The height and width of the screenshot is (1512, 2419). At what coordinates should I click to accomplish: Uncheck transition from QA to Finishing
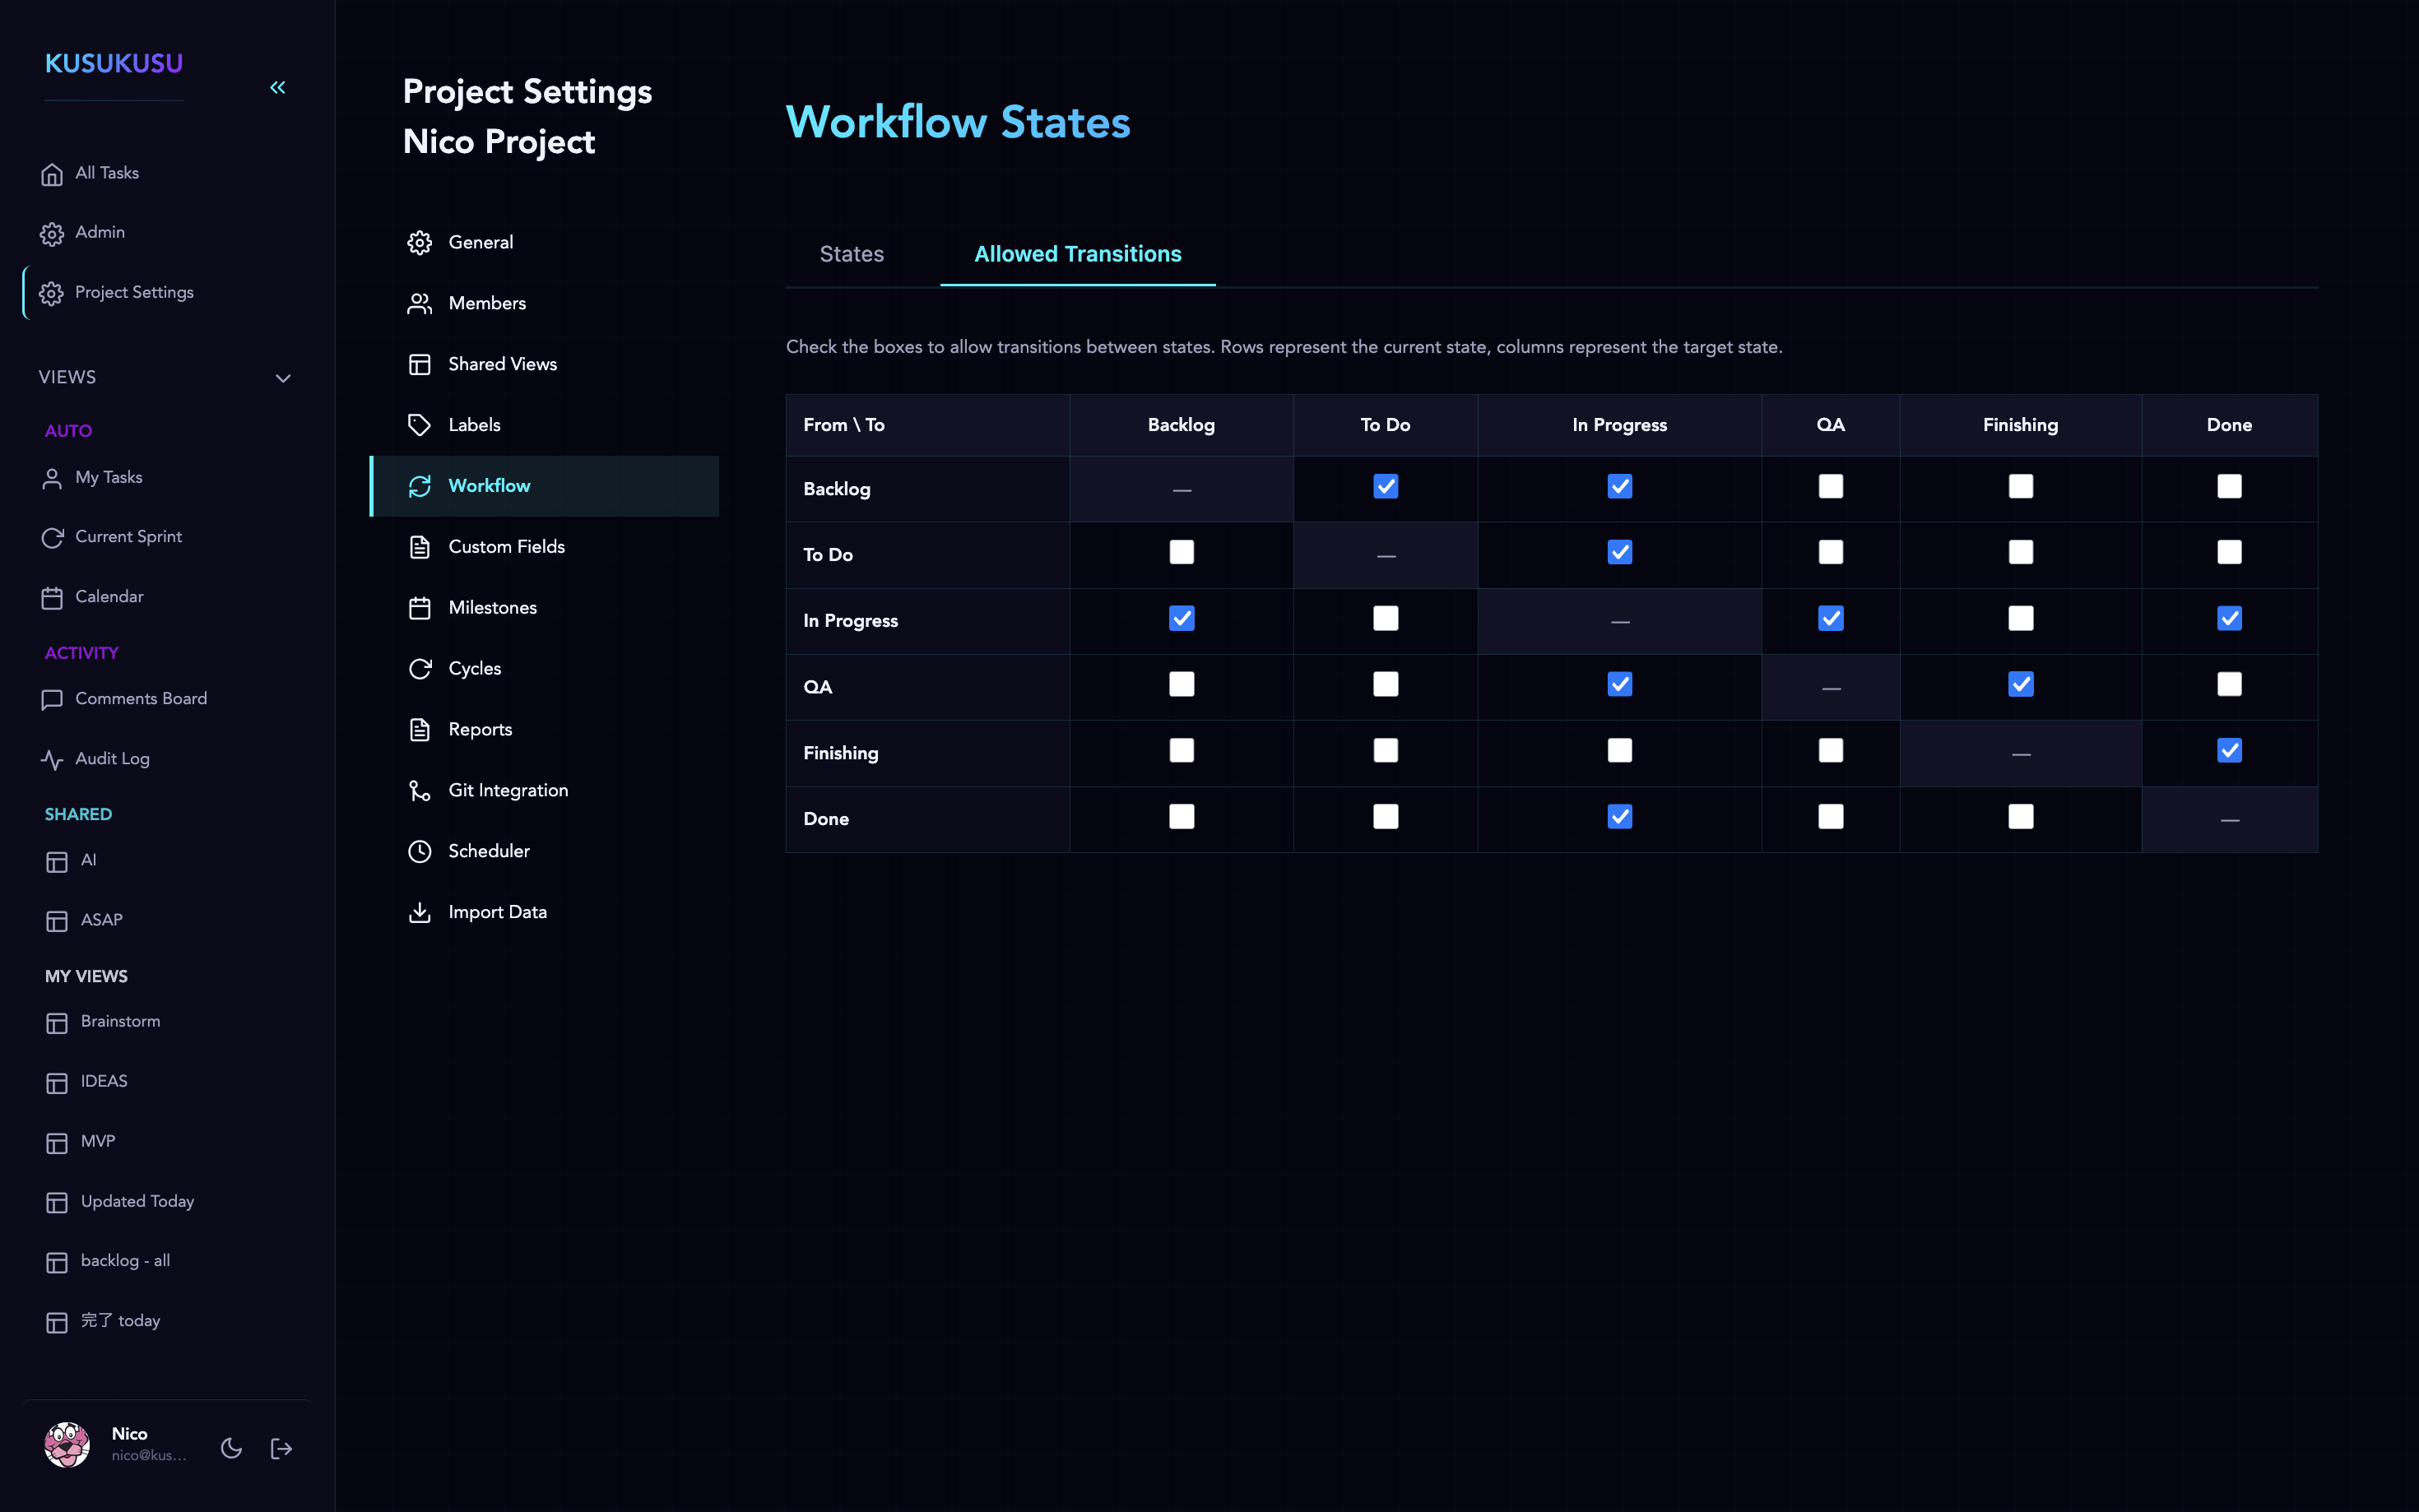click(2020, 684)
